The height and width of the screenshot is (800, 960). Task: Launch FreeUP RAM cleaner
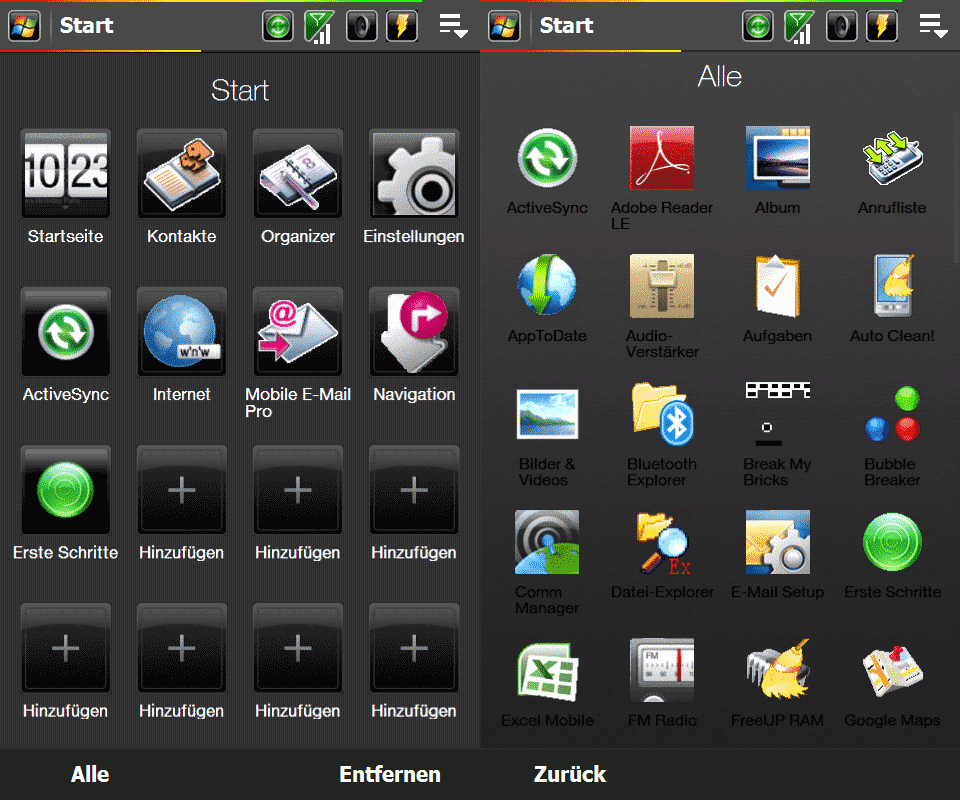point(778,670)
